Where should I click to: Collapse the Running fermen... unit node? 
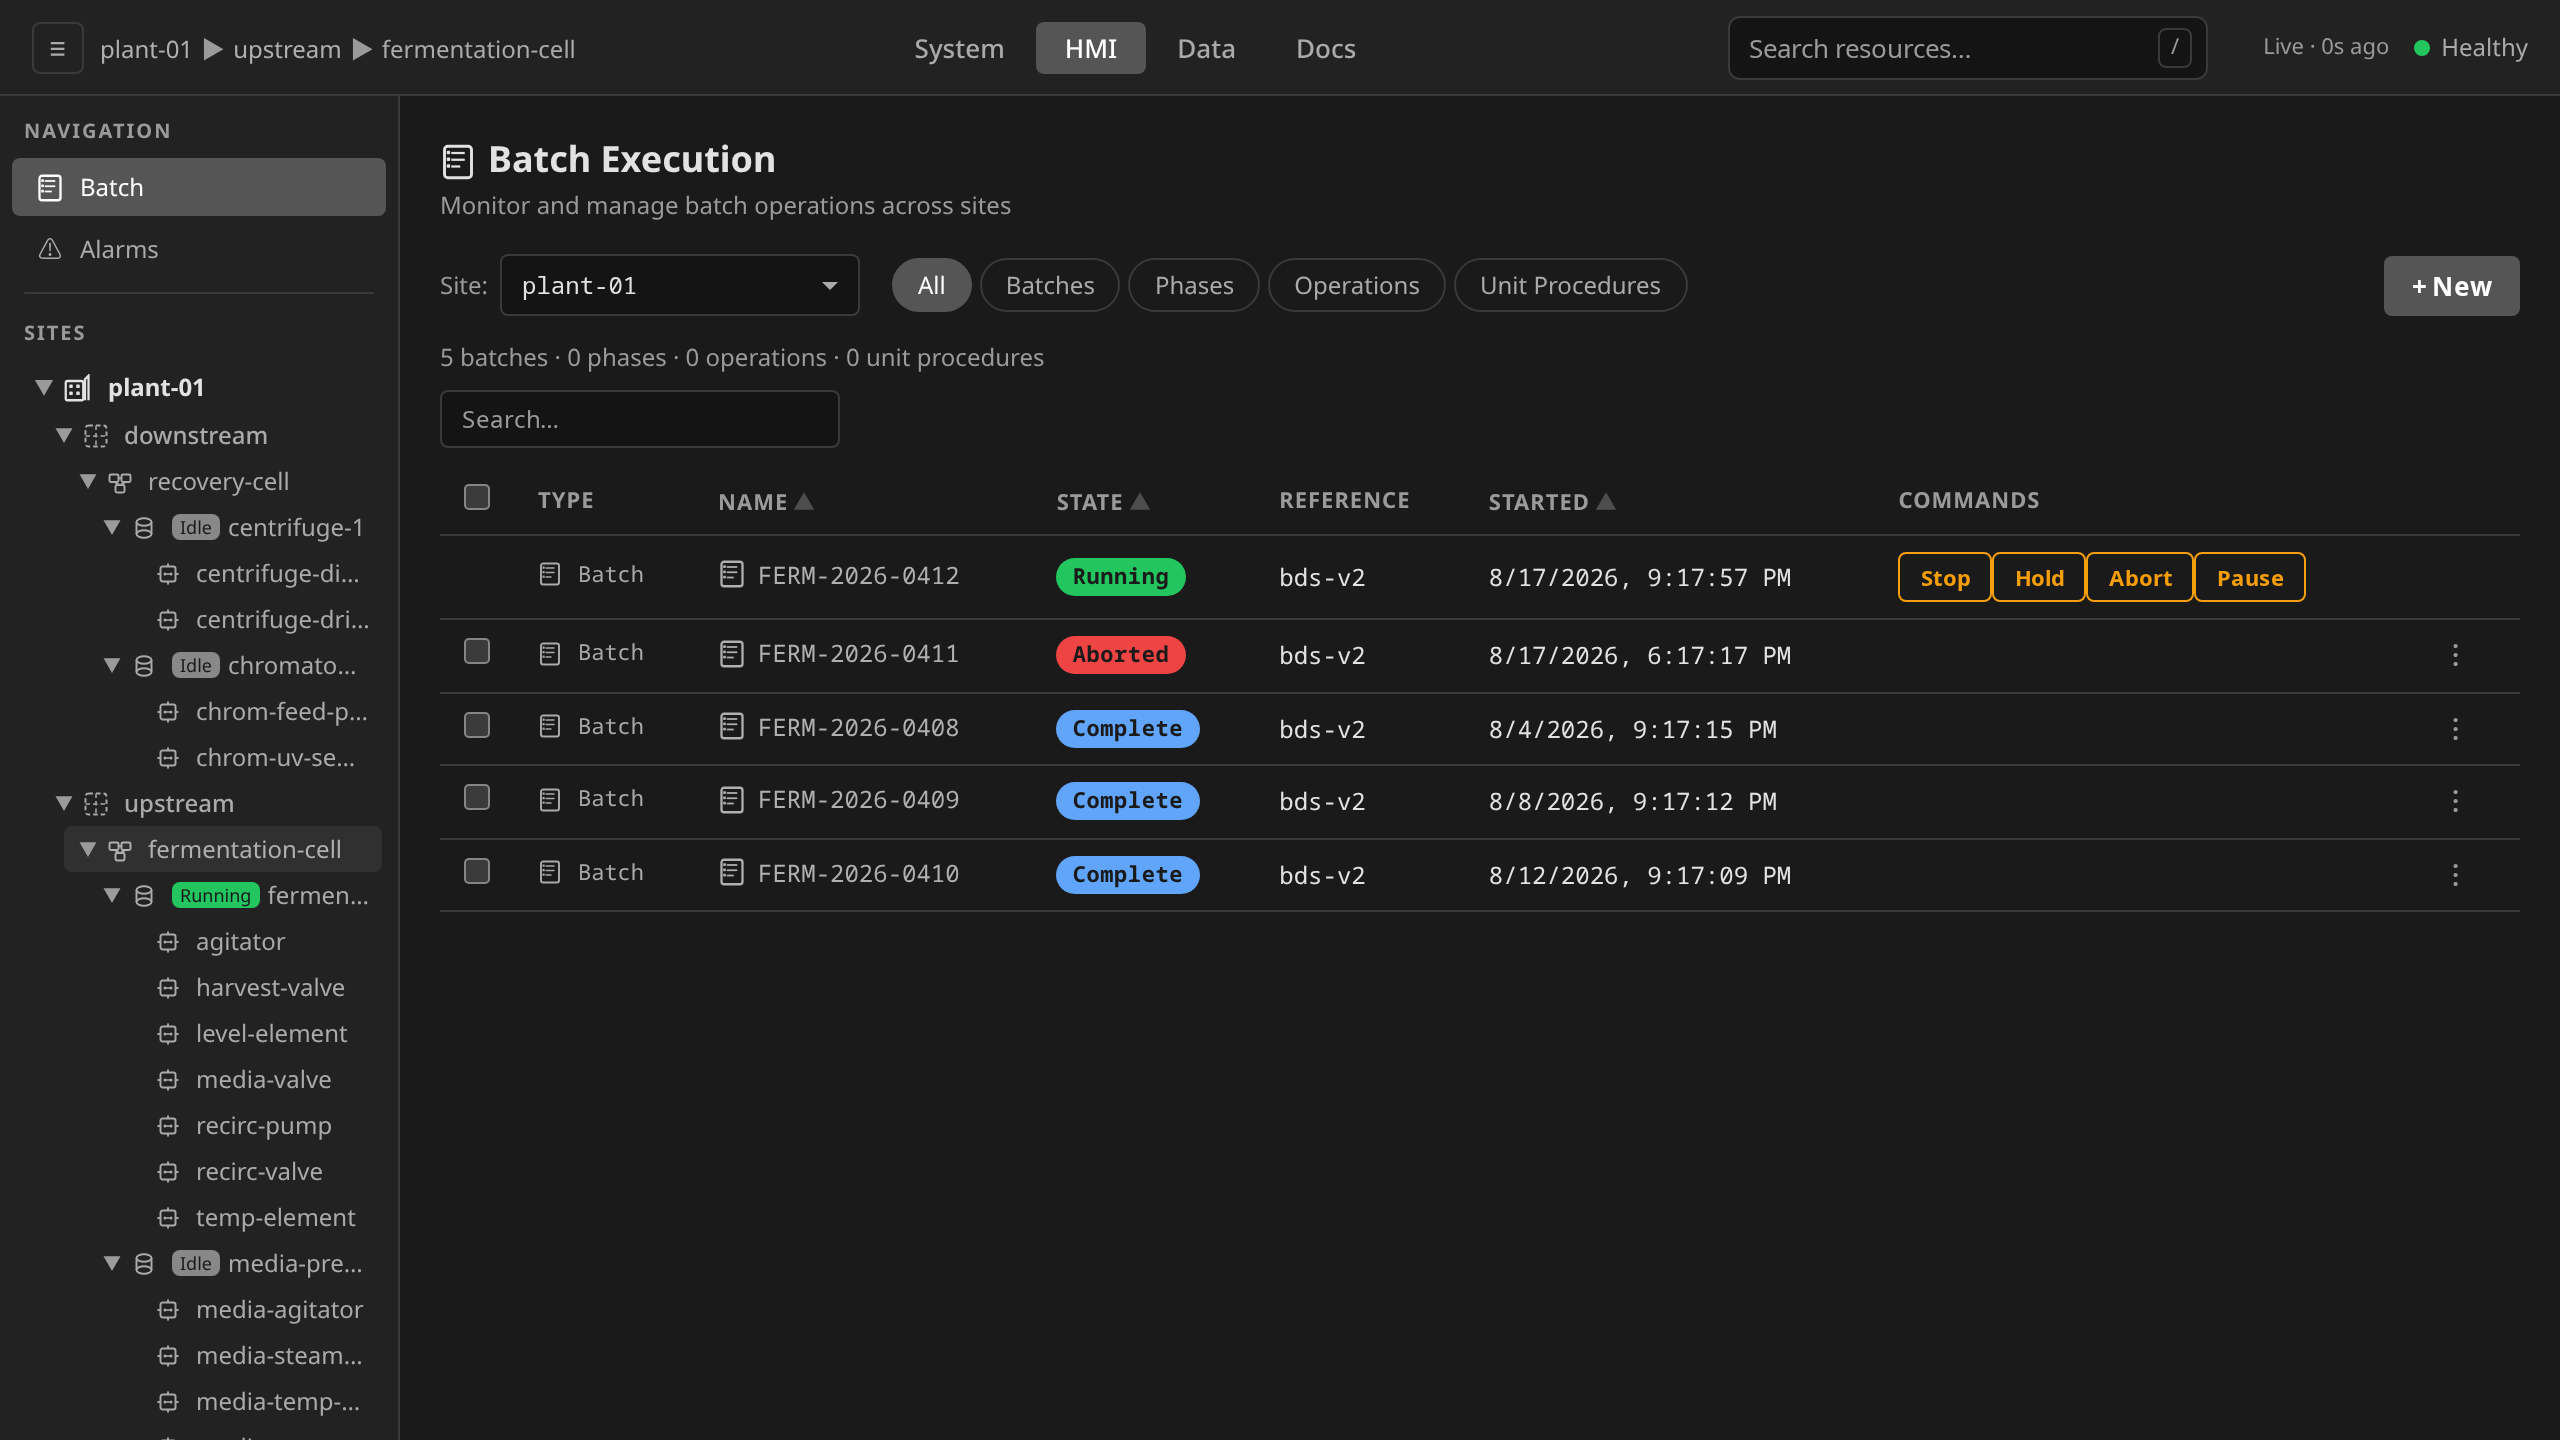(x=112, y=895)
